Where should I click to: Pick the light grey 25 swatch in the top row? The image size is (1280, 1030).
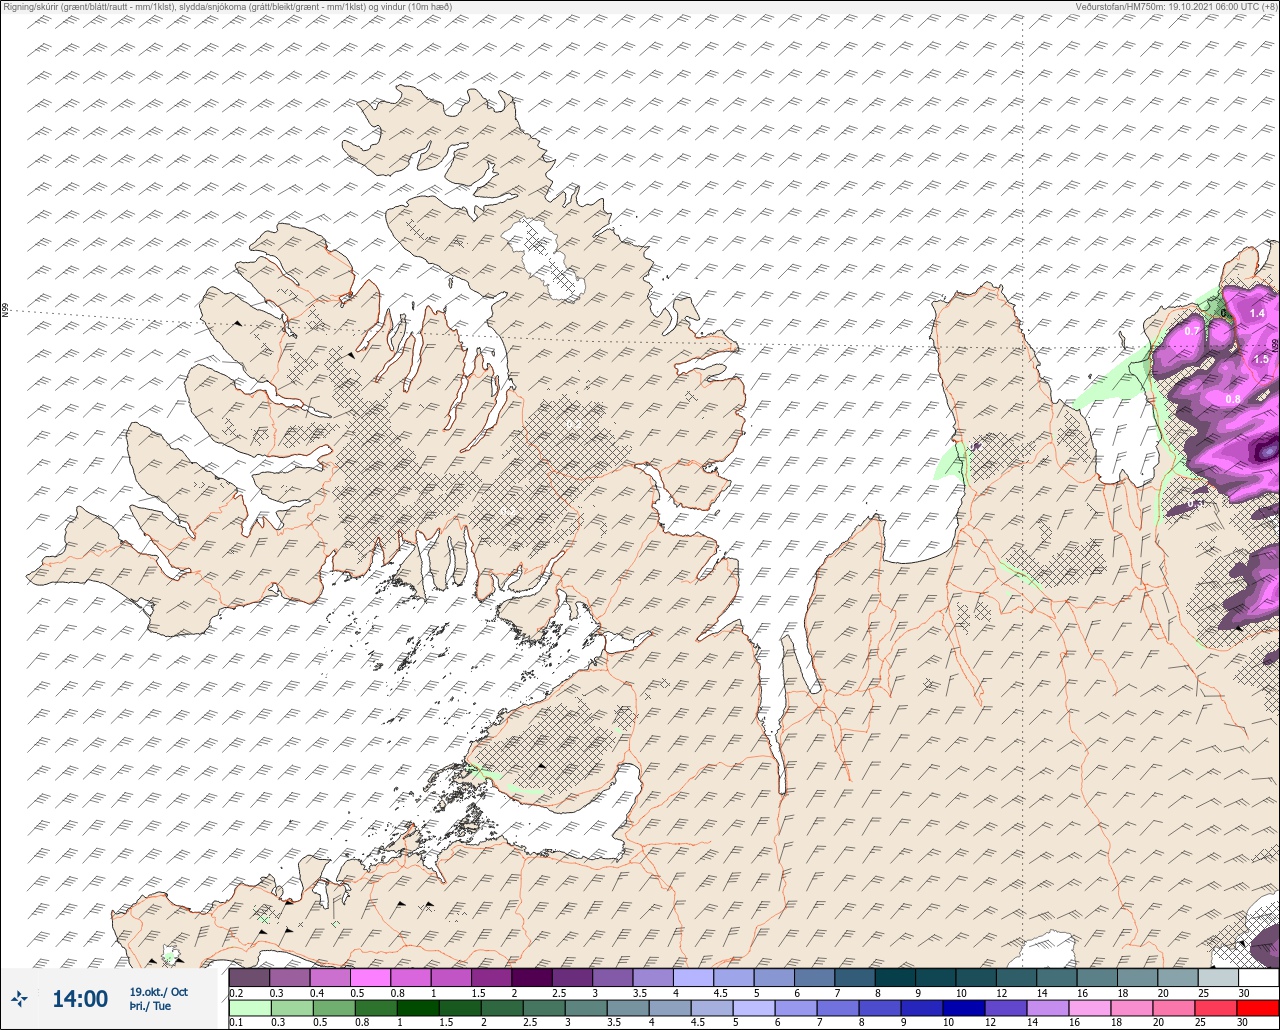click(x=1218, y=977)
